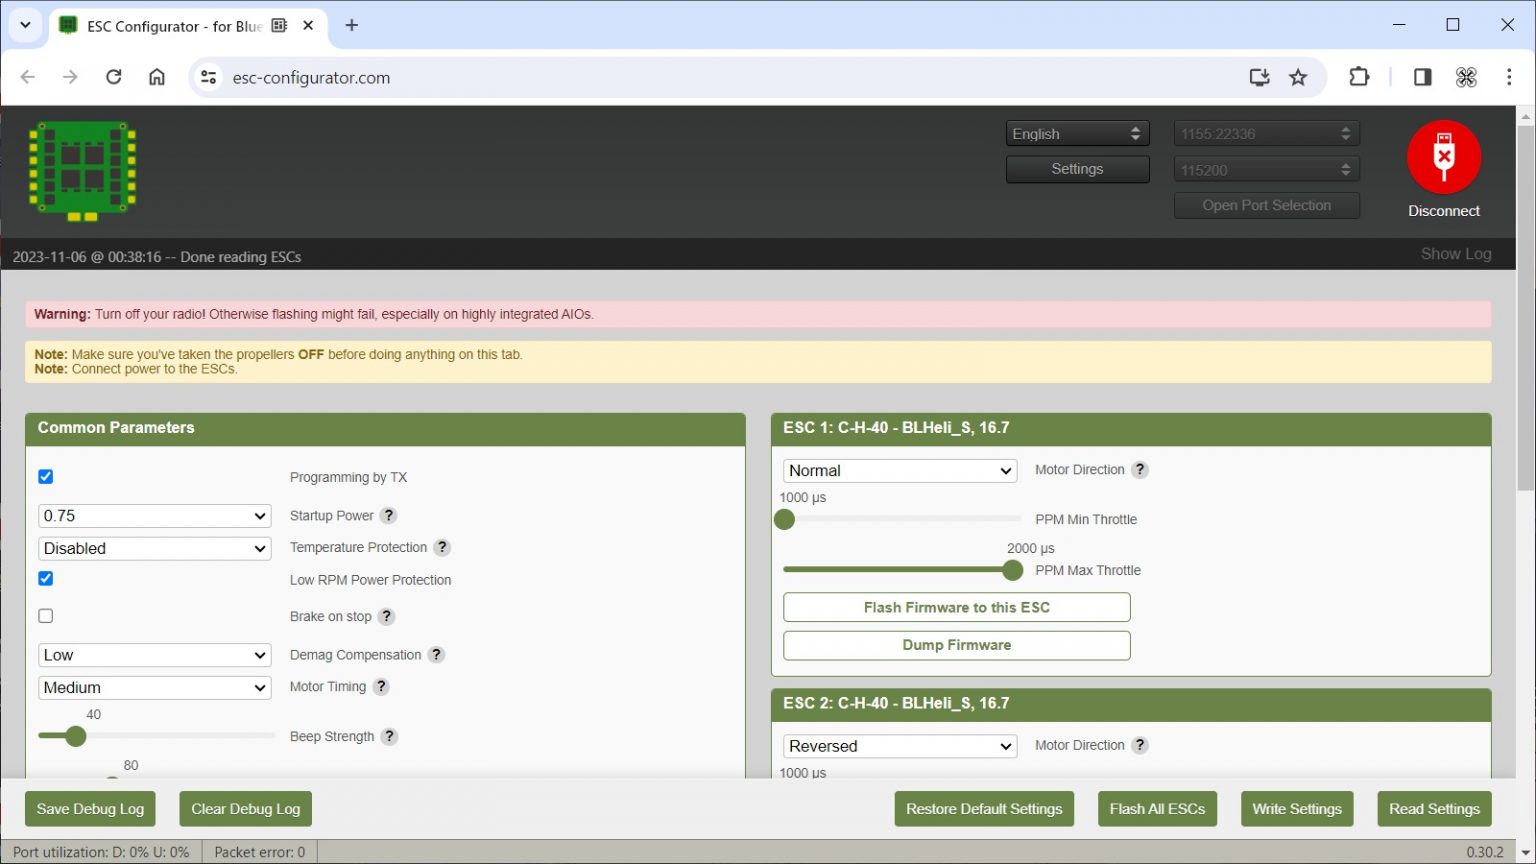Open help for ESC 2 Motor Direction
The image size is (1536, 864).
click(x=1140, y=745)
